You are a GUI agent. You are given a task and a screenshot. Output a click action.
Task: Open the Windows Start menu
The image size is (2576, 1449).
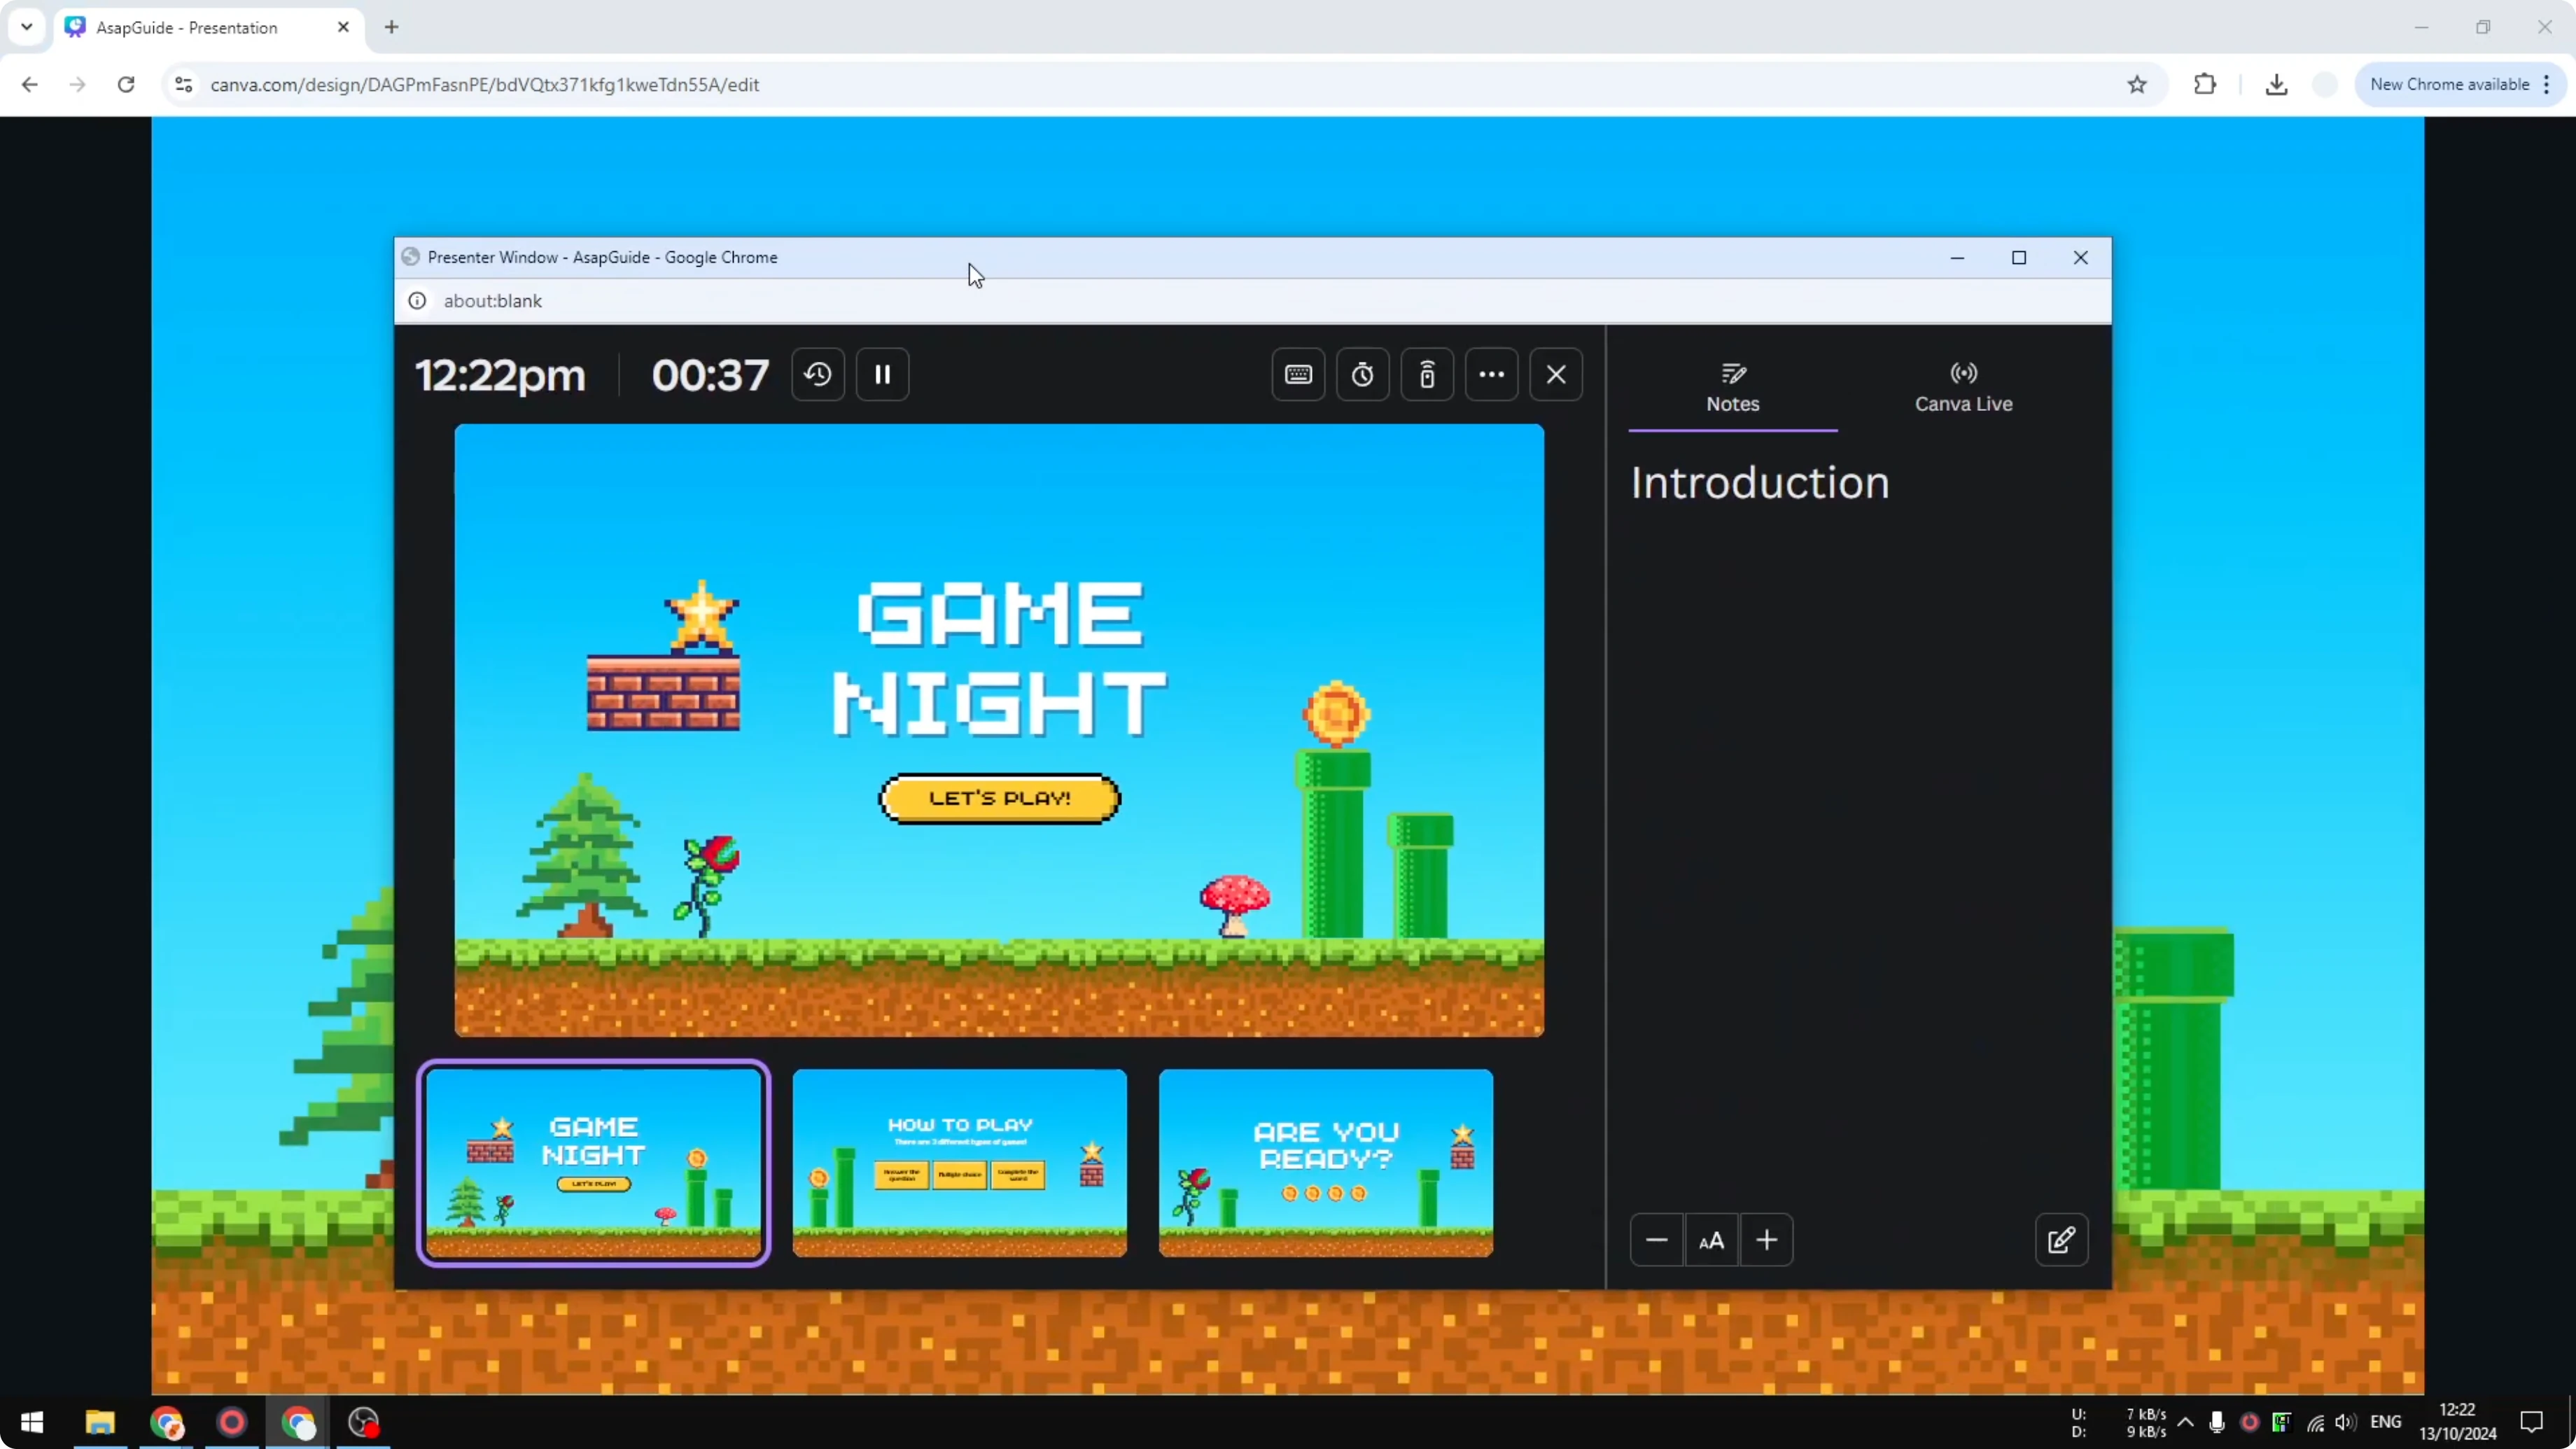tap(32, 1422)
